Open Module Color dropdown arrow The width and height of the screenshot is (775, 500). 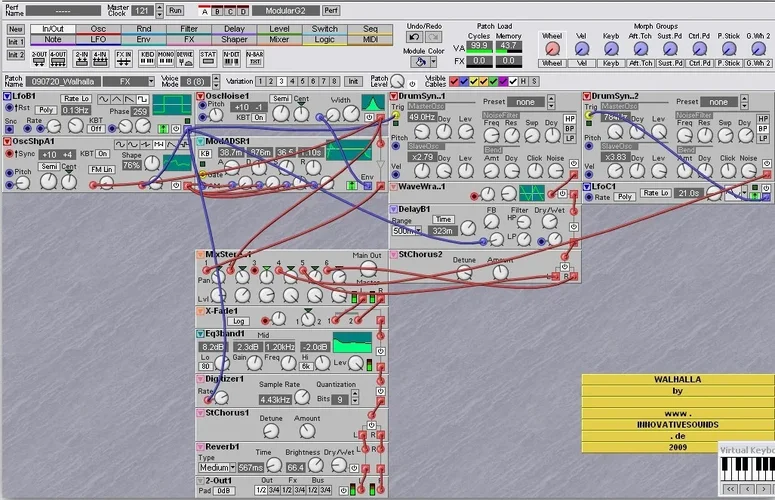(x=434, y=61)
